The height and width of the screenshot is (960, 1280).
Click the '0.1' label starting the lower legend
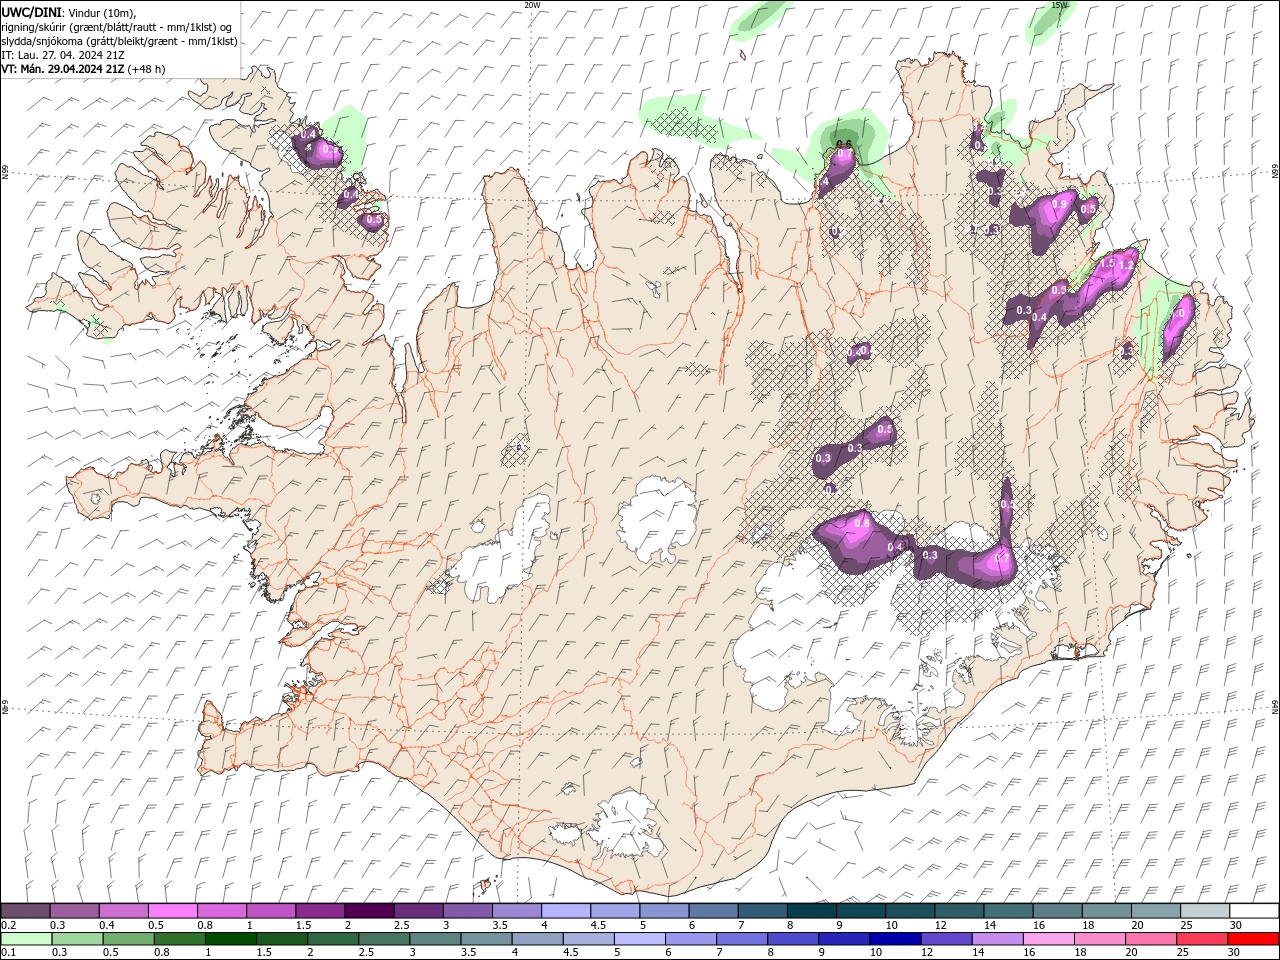click(x=8, y=952)
